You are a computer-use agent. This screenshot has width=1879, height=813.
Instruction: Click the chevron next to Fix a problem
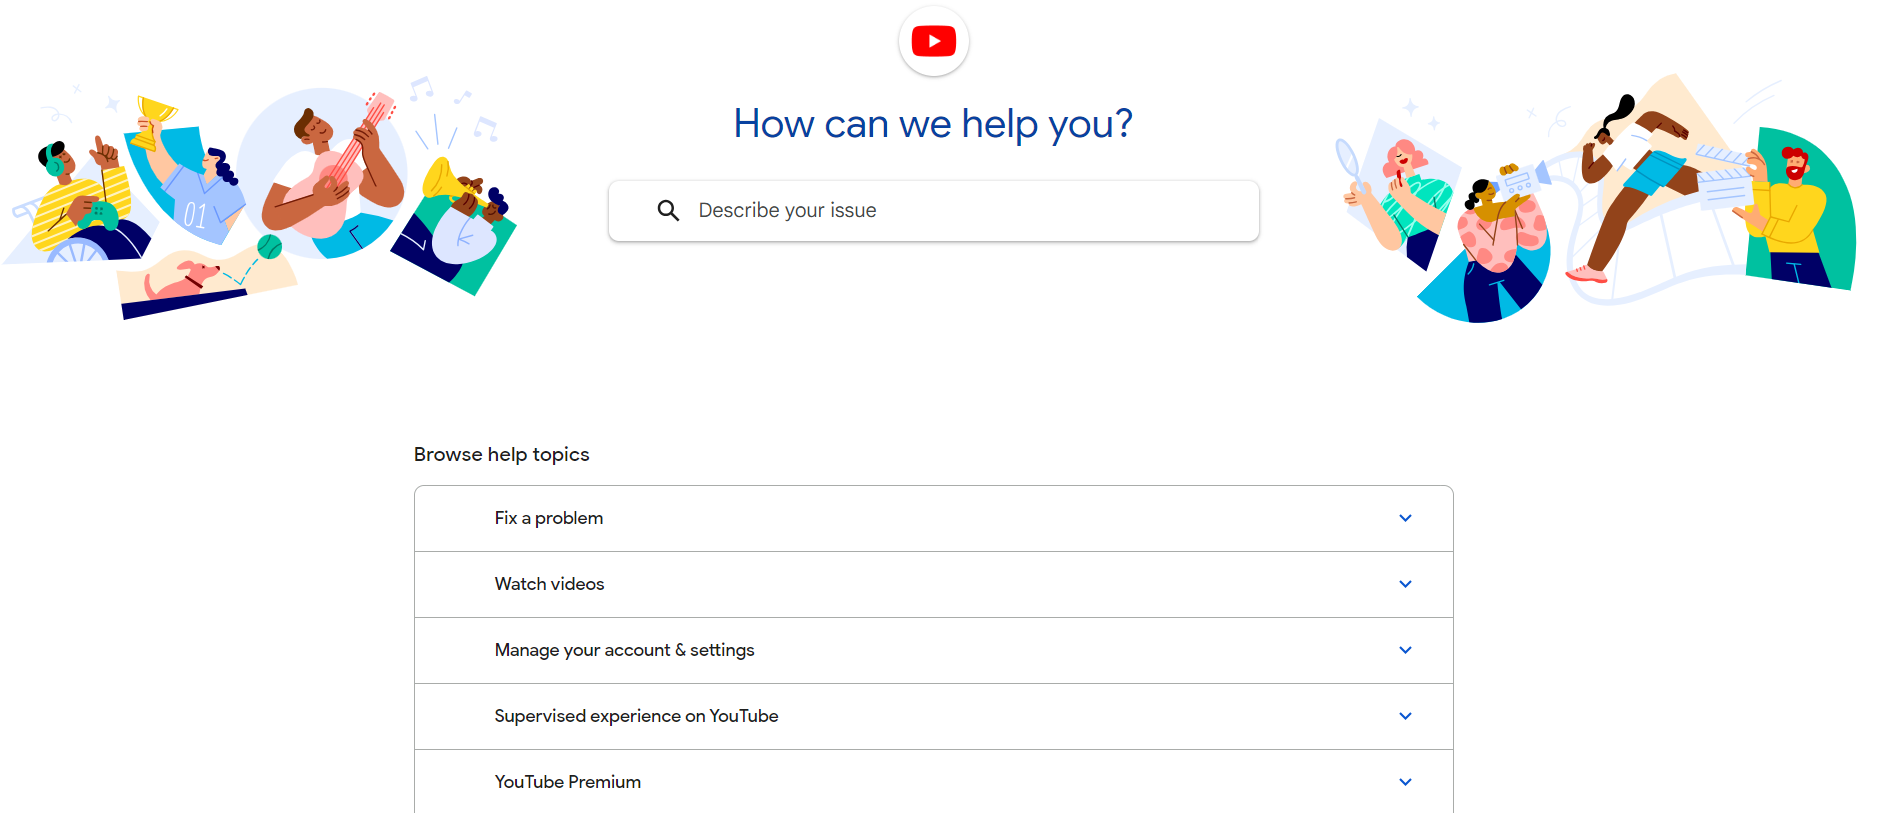1405,518
